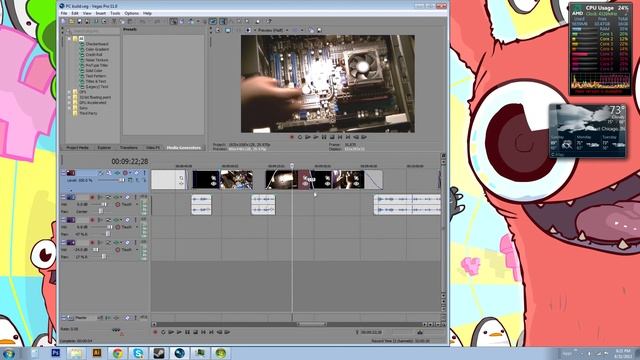The image size is (640, 360).
Task: Click Play in timeline transport bar
Action: point(179,332)
